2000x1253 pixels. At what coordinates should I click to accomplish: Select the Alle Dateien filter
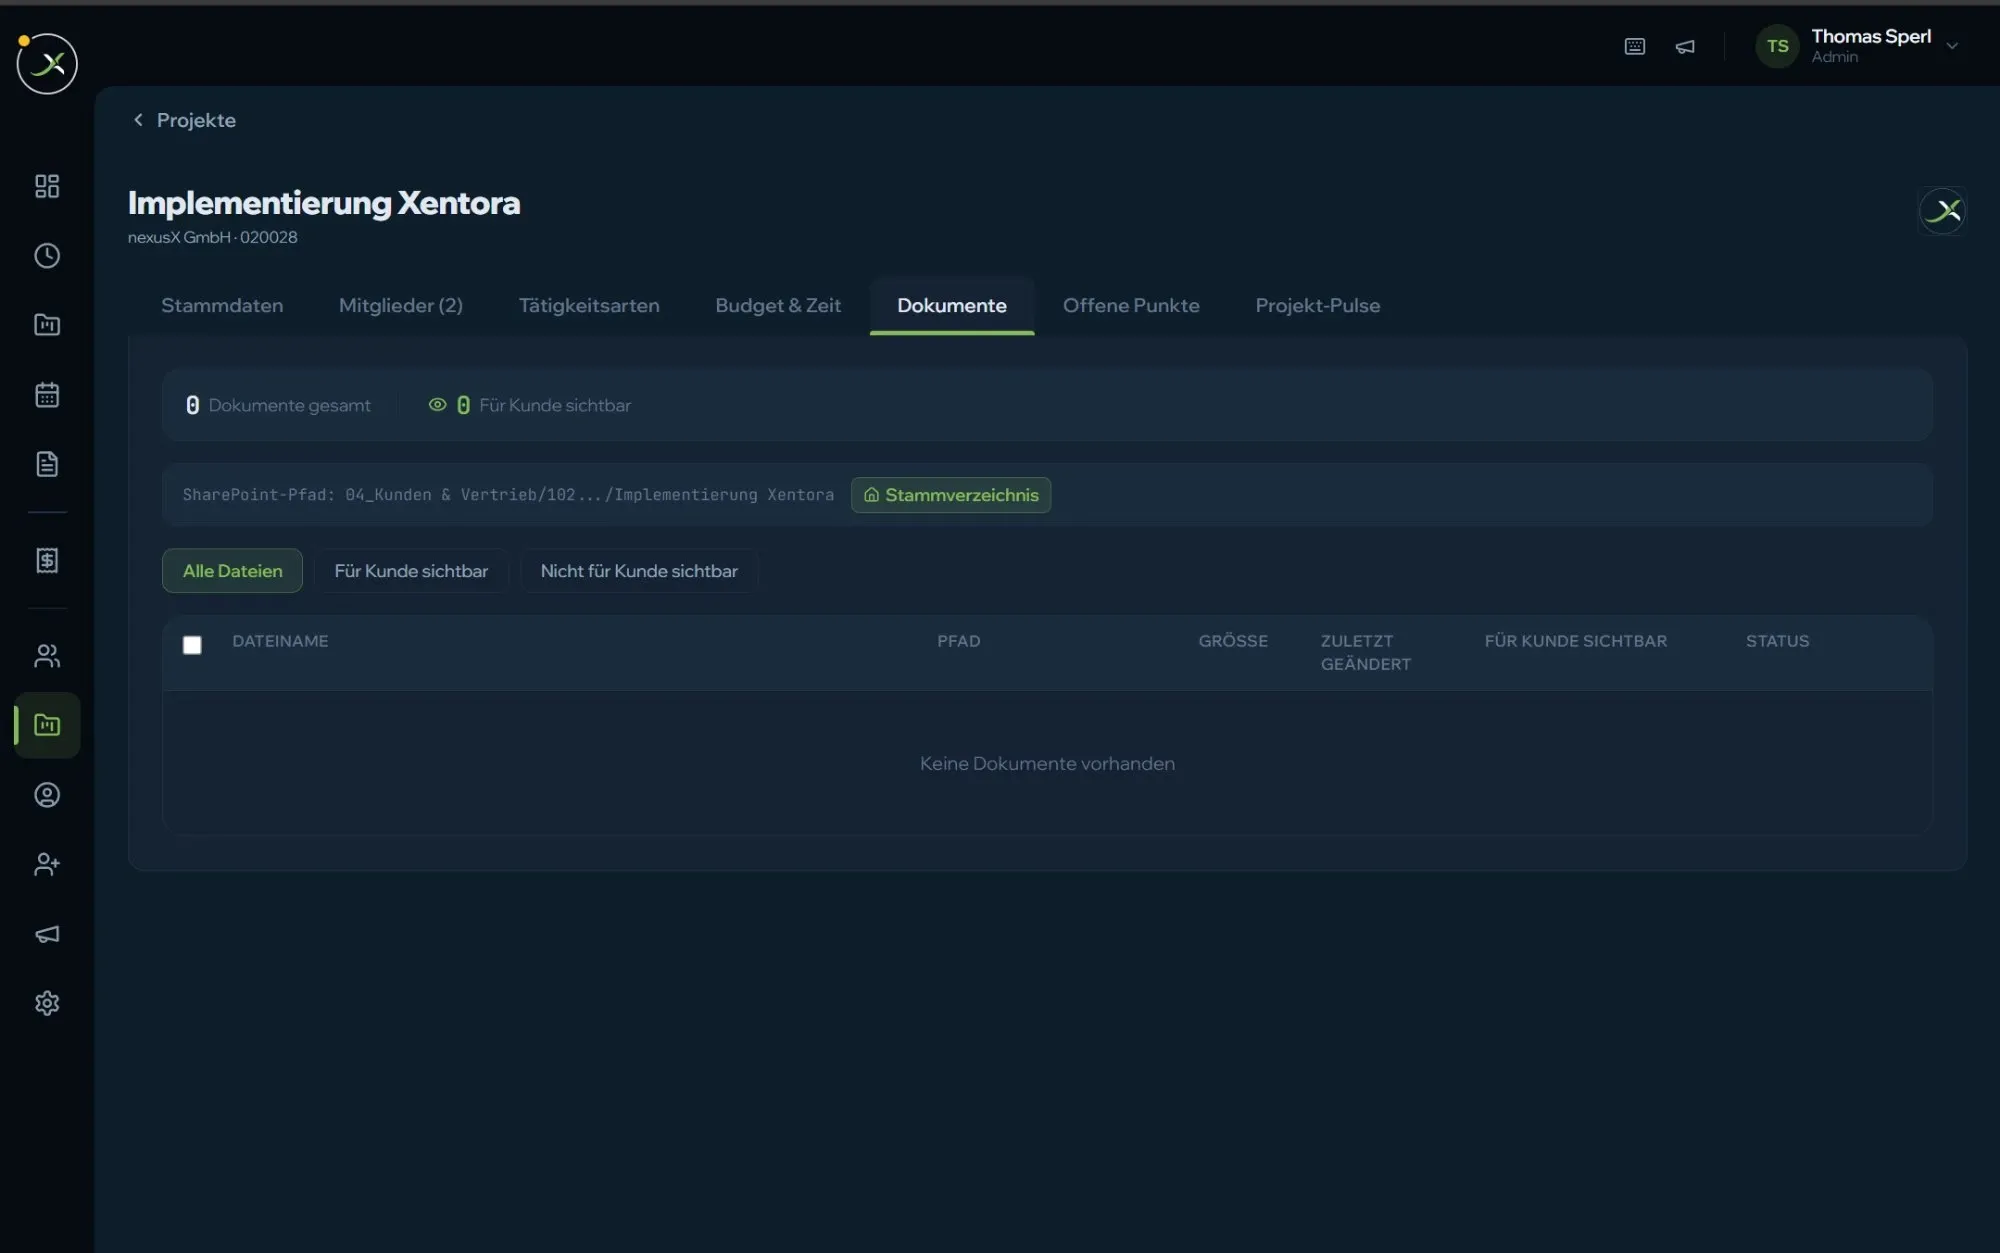click(x=232, y=571)
